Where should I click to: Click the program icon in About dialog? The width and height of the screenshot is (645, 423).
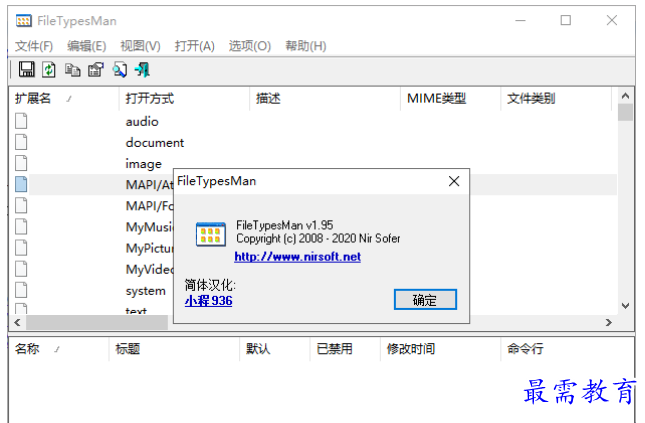(x=211, y=234)
